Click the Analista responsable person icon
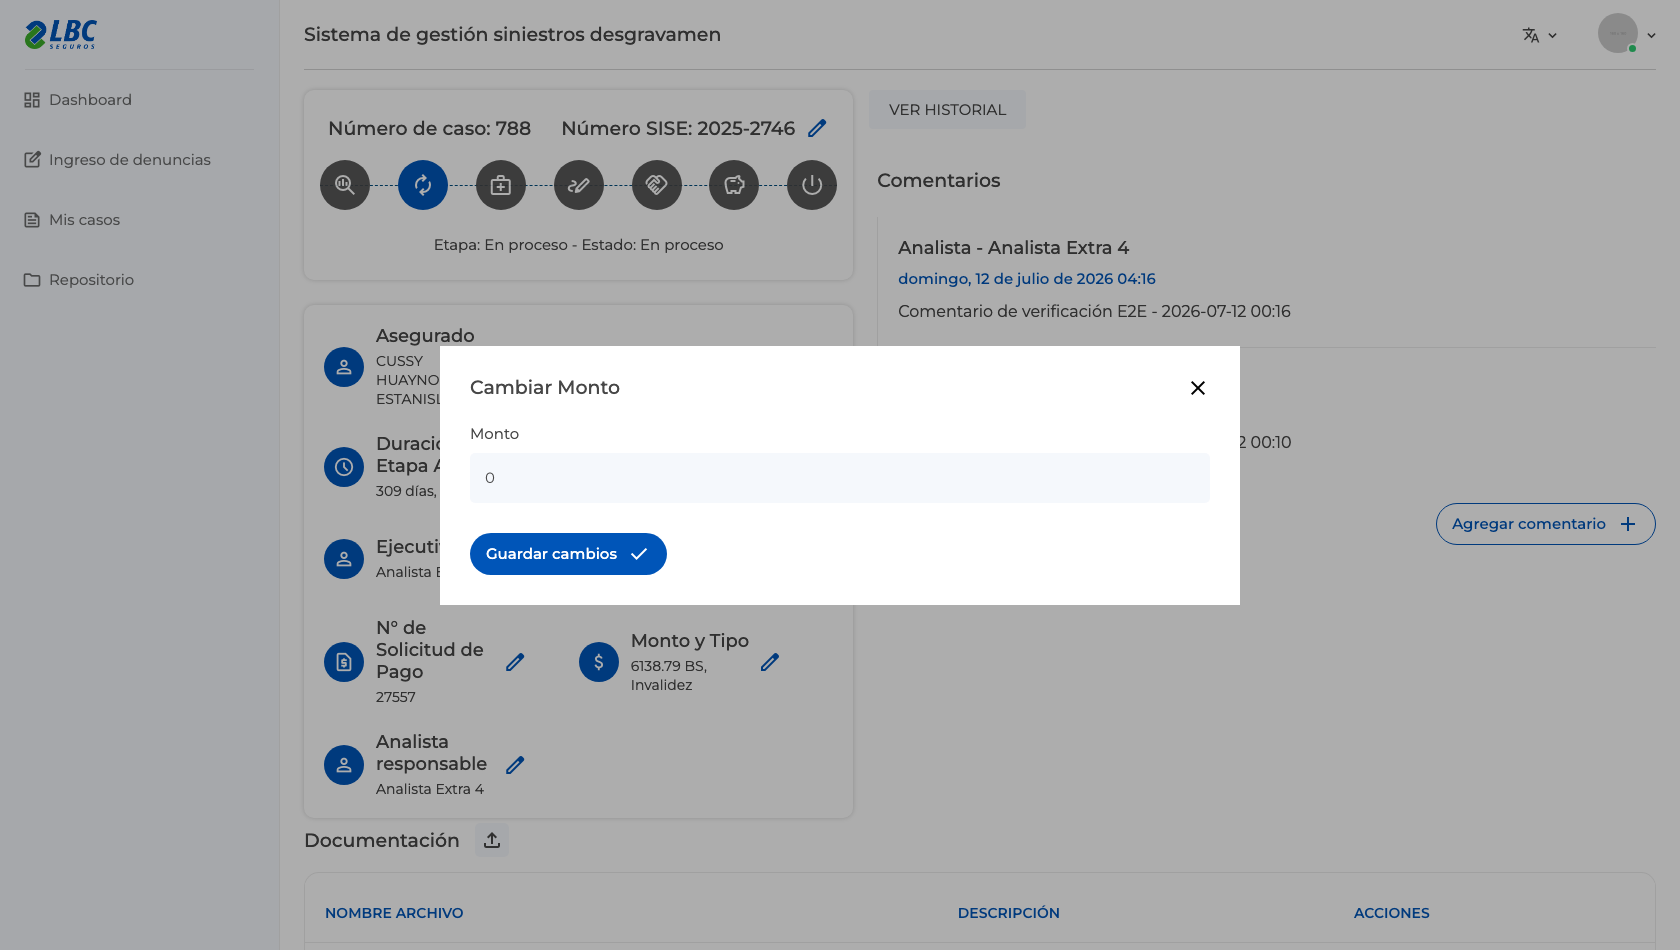Viewport: 1680px width, 950px height. [344, 765]
